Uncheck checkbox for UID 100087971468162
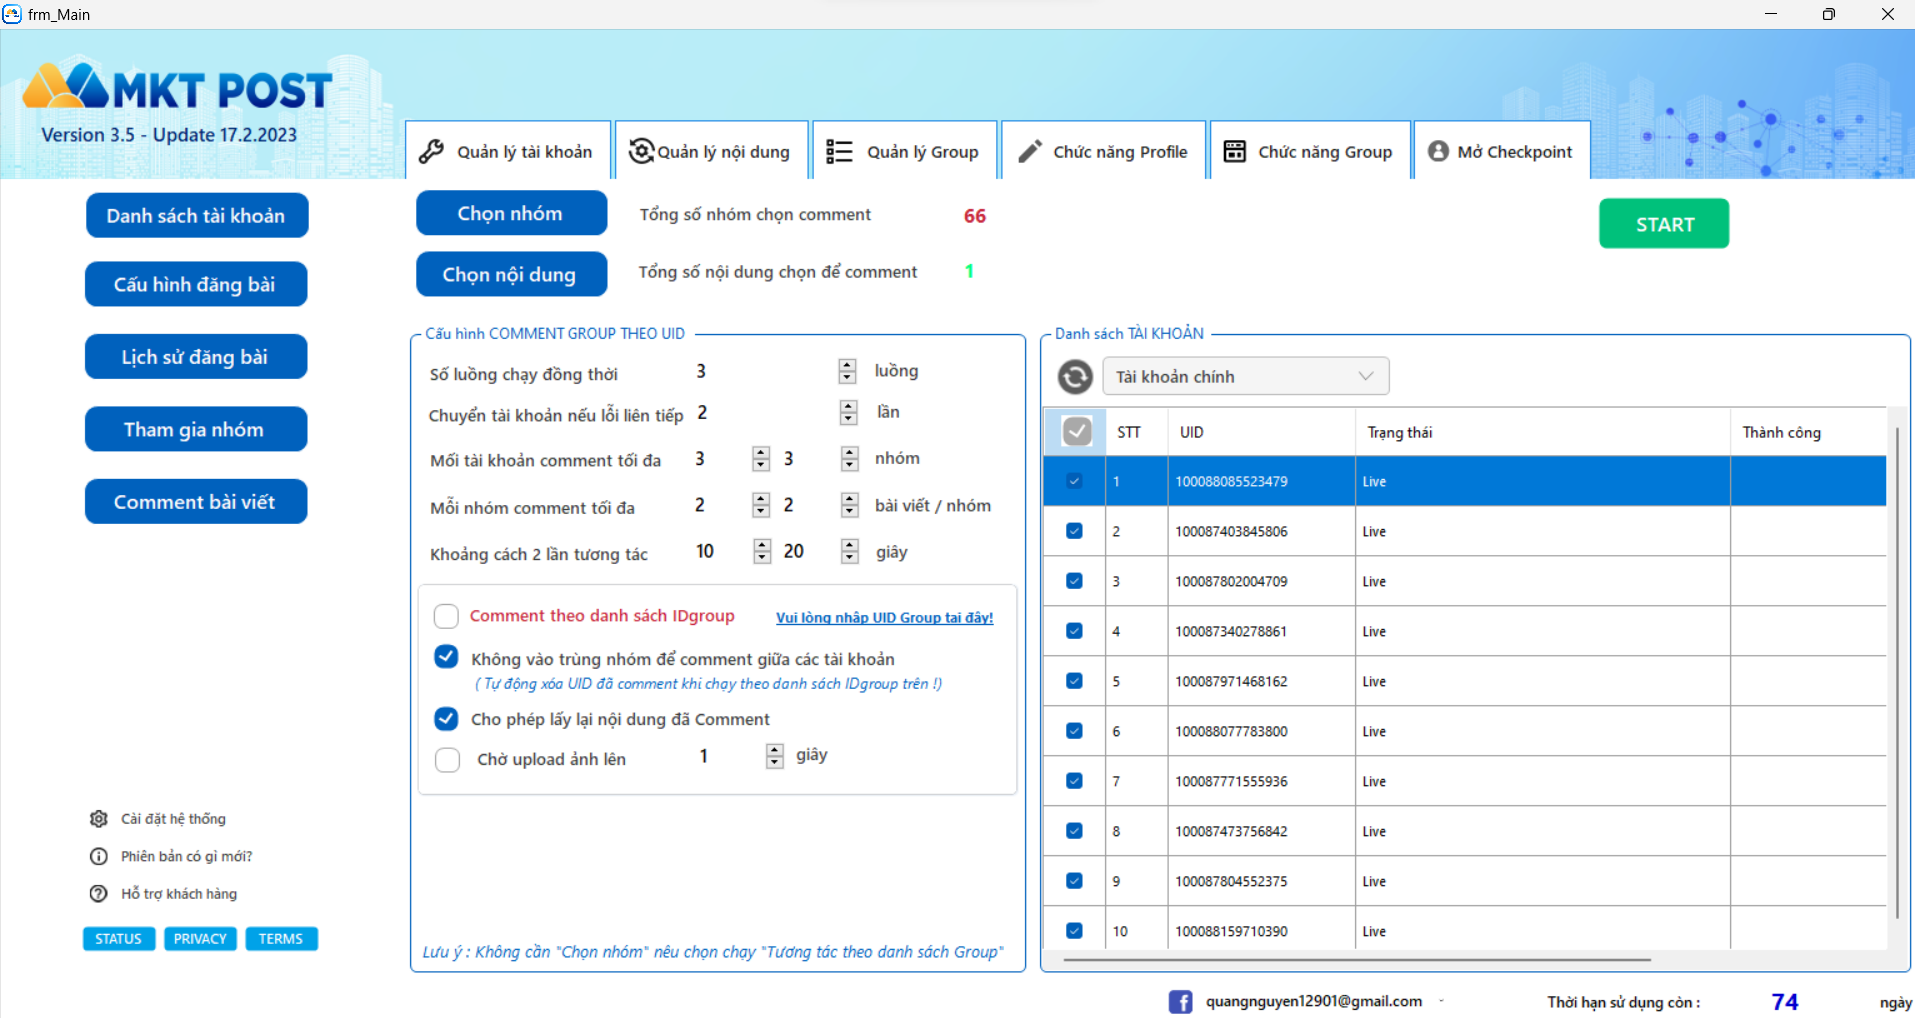This screenshot has height=1018, width=1915. coord(1074,681)
